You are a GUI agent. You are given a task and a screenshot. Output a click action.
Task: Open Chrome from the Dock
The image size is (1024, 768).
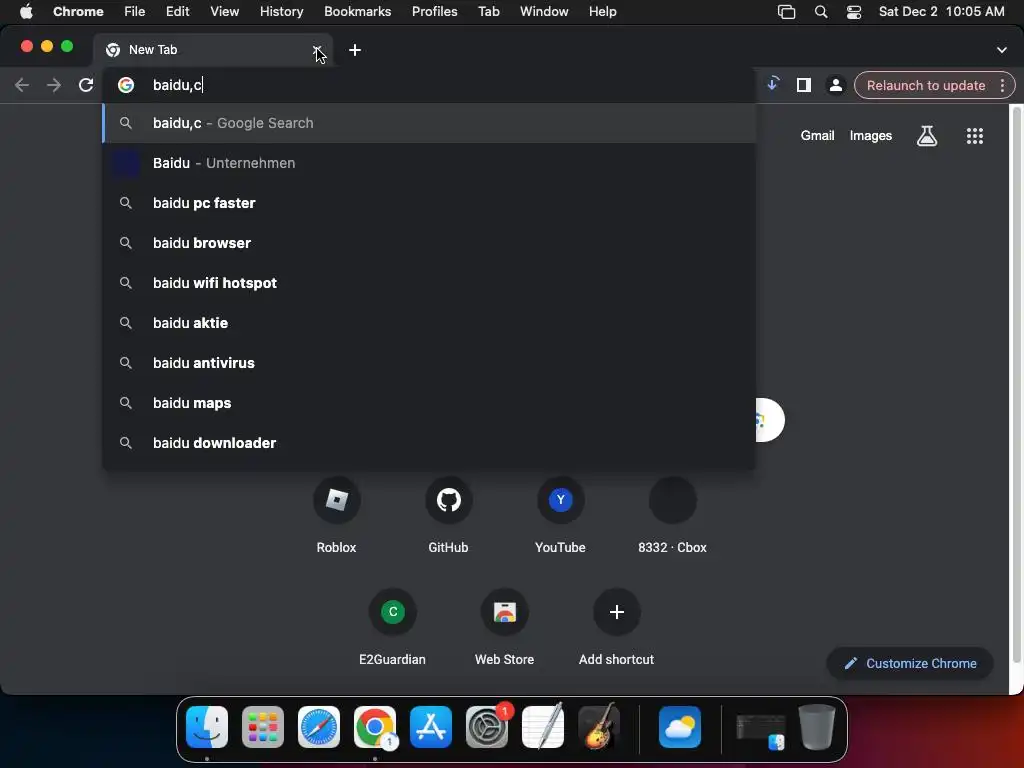[375, 727]
